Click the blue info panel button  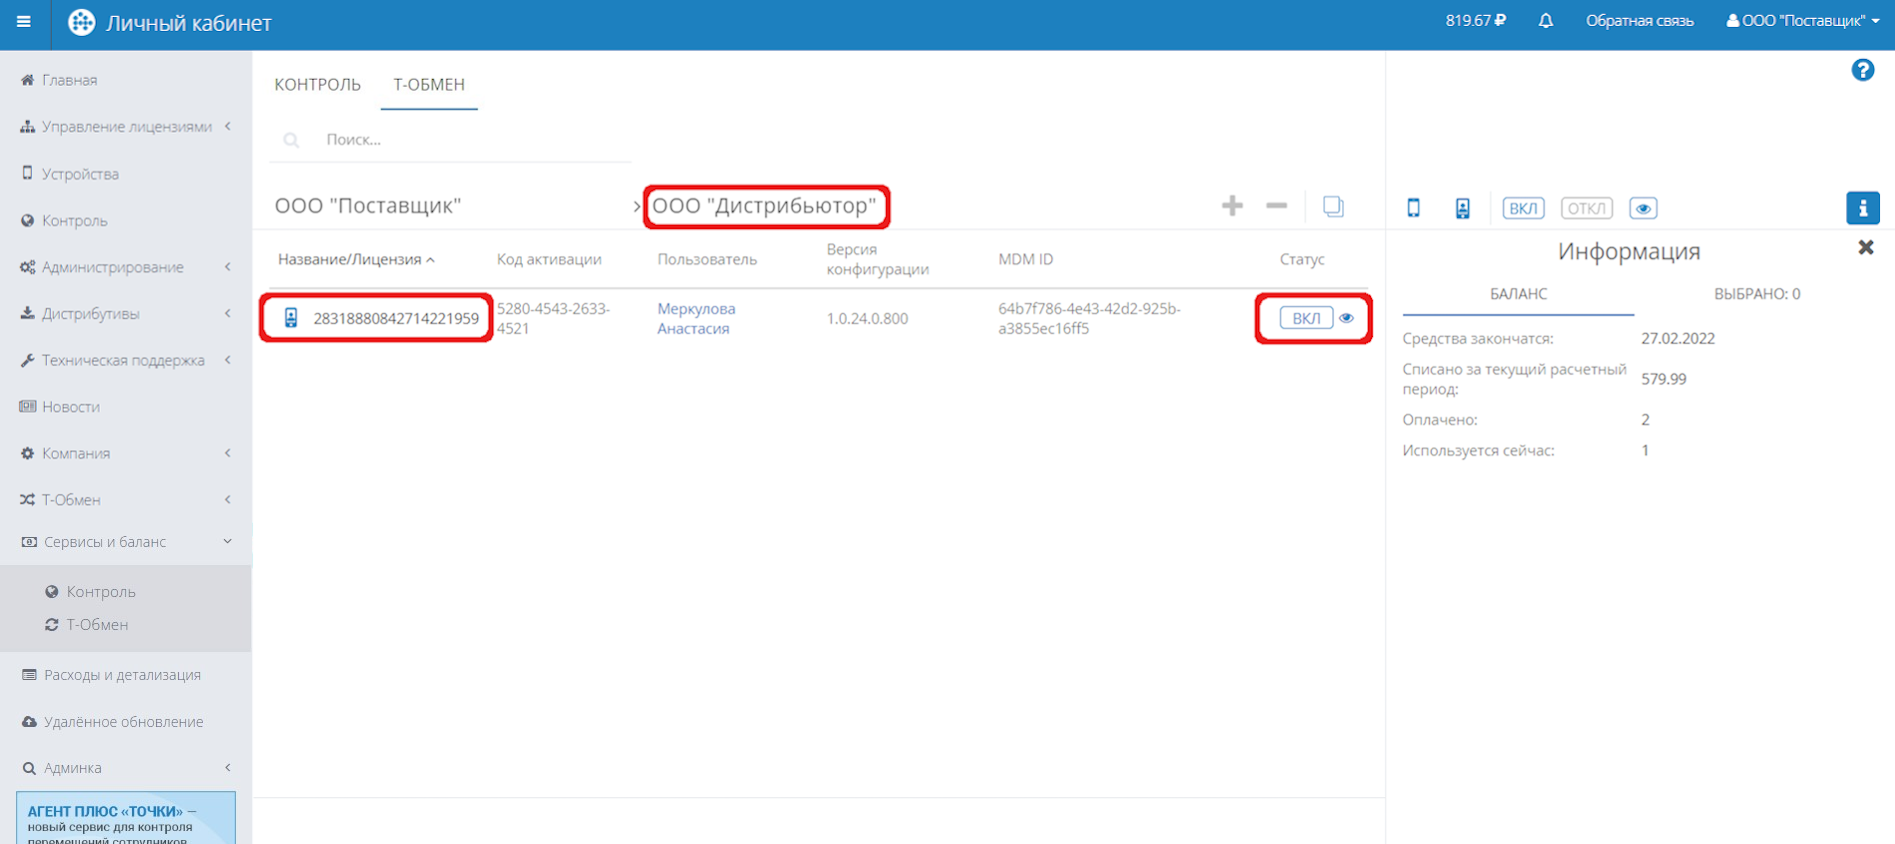[1862, 208]
